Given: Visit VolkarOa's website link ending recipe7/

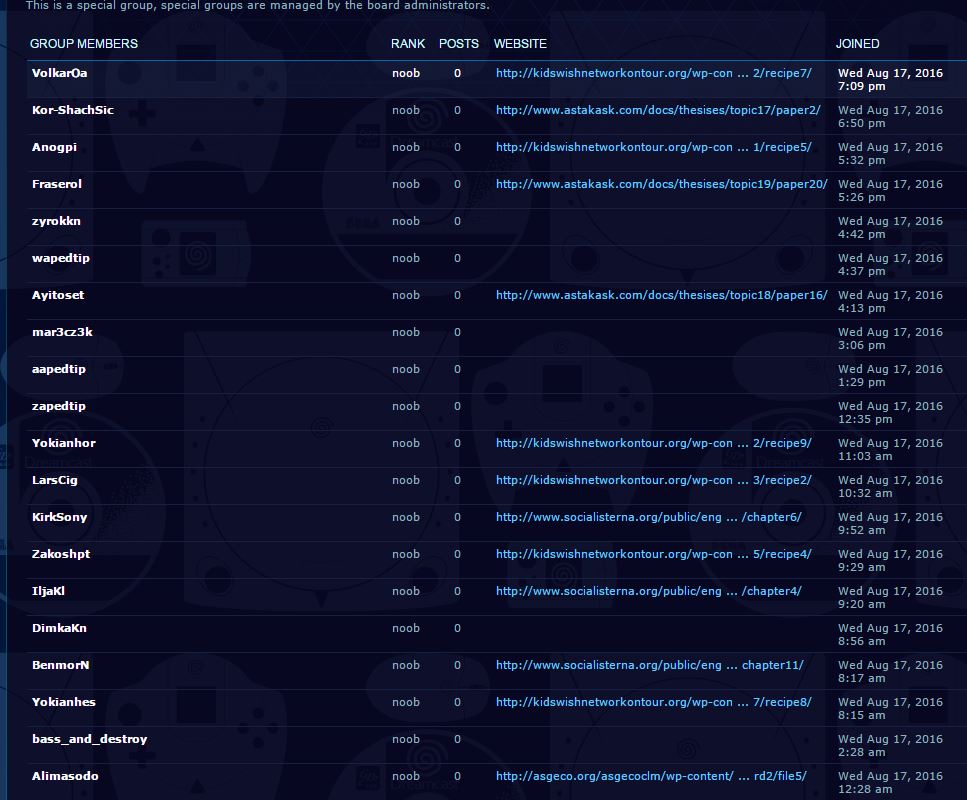Looking at the screenshot, I should pyautogui.click(x=654, y=73).
